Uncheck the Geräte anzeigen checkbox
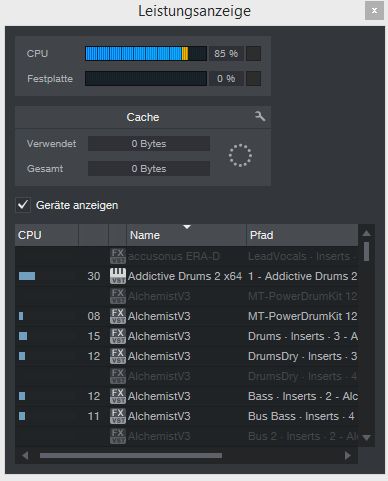This screenshot has width=388, height=481. tap(23, 205)
